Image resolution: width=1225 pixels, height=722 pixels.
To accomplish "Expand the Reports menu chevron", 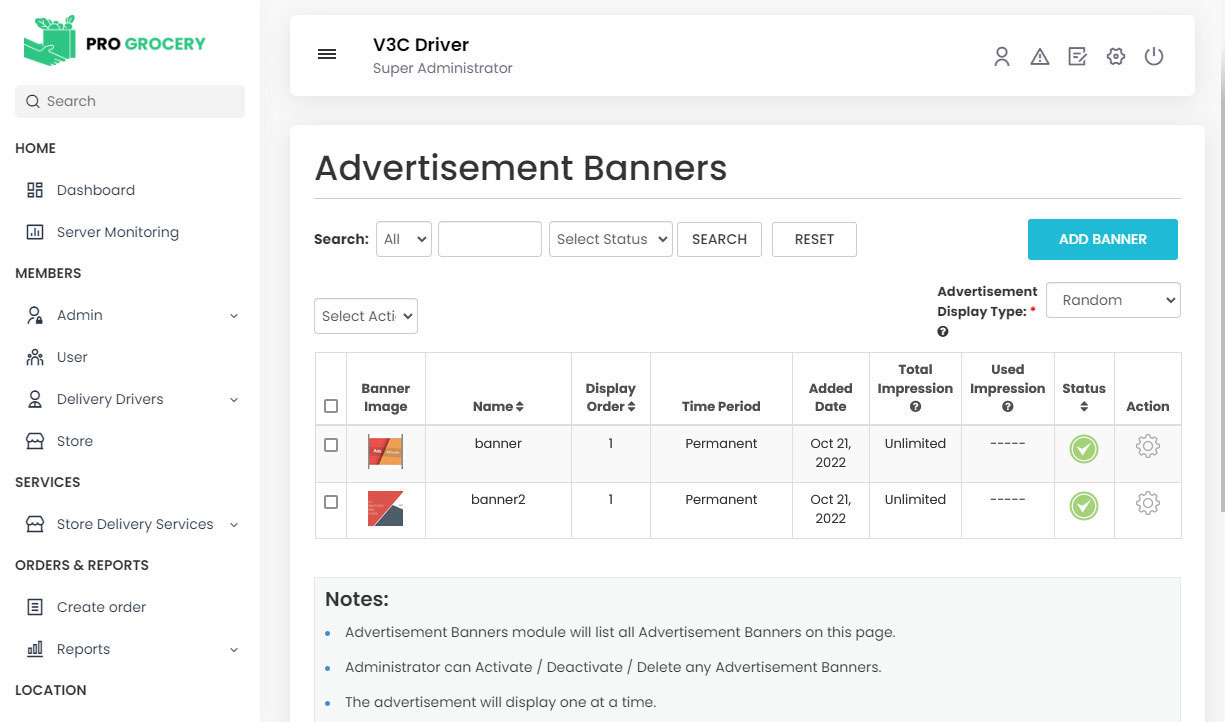I will click(x=234, y=650).
